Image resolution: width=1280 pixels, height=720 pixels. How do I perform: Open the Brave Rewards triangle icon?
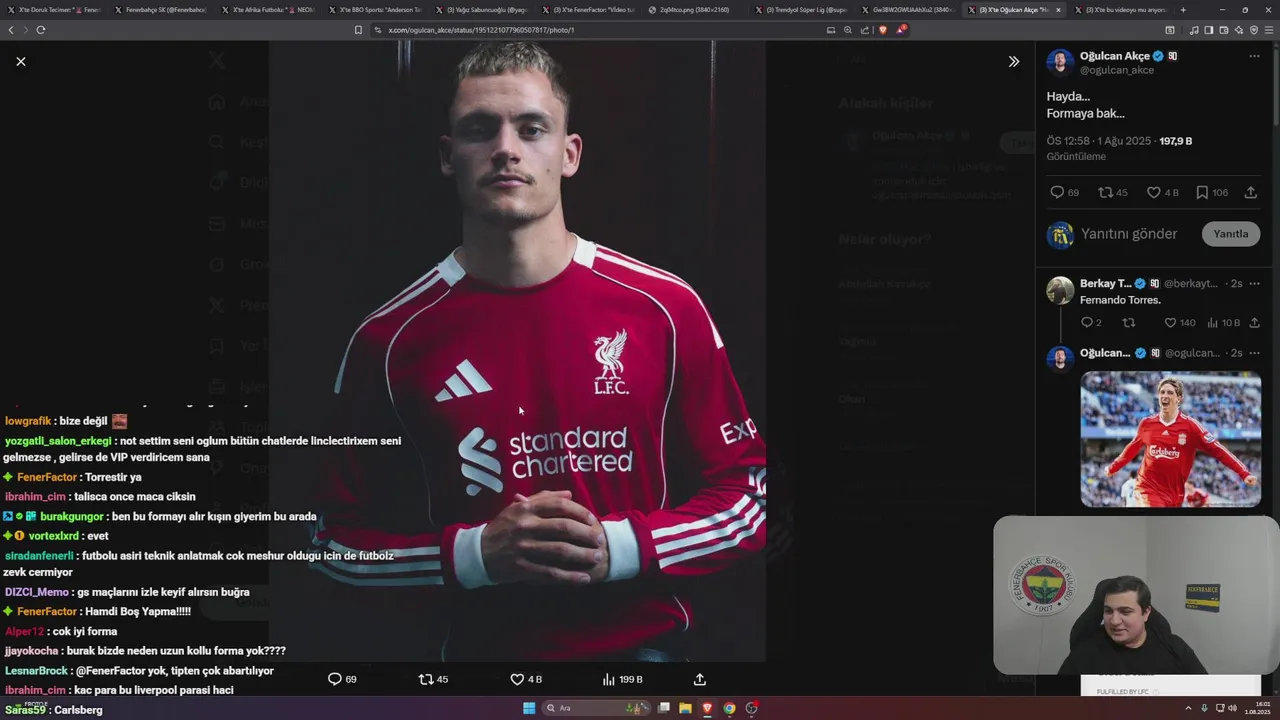[x=900, y=30]
